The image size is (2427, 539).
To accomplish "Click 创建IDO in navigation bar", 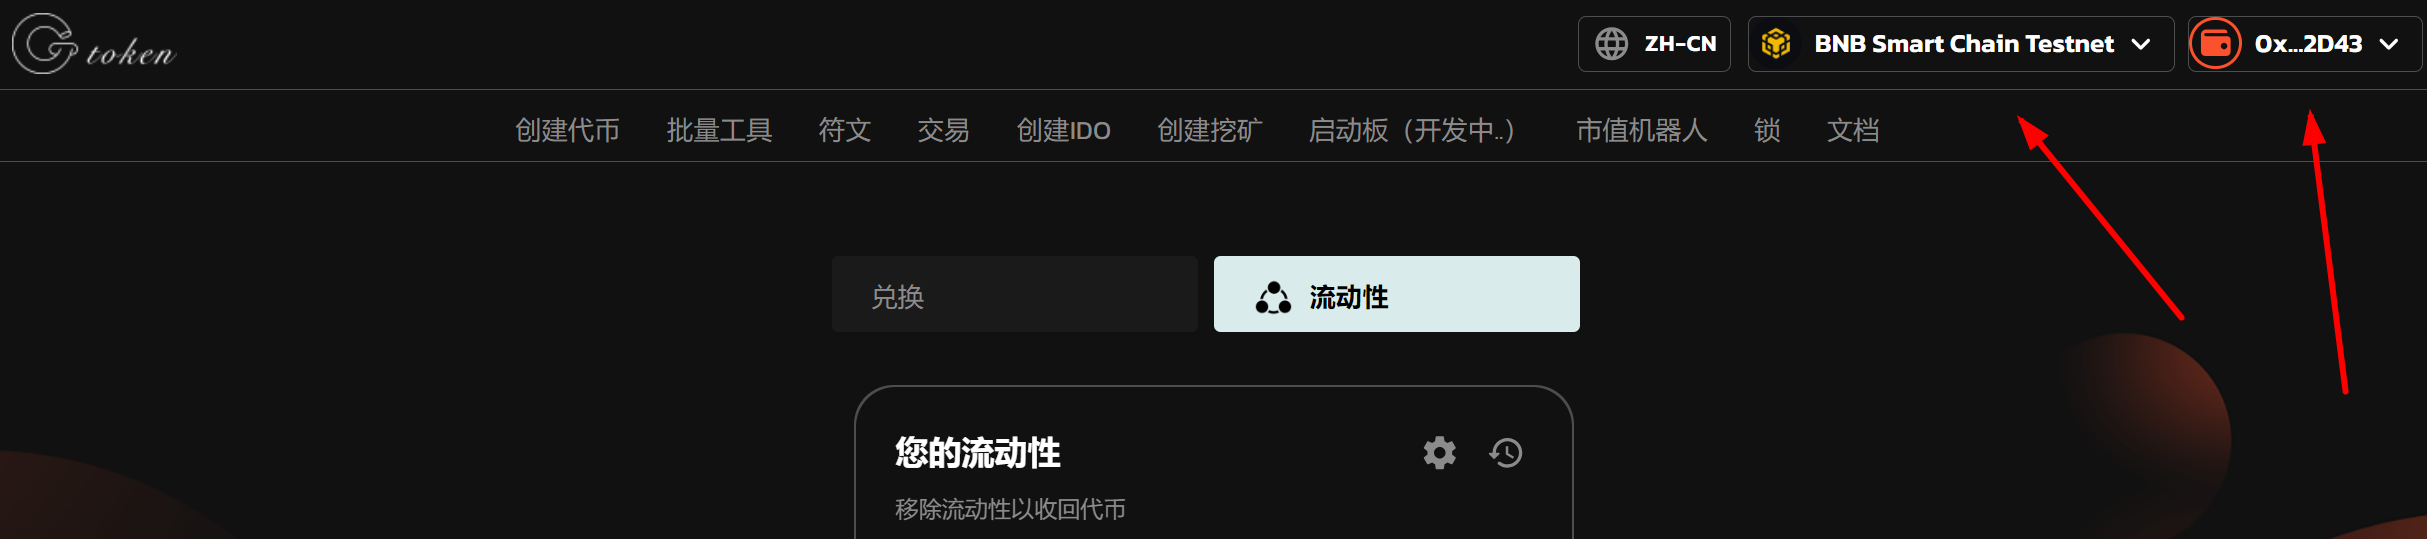I will 1063,130.
